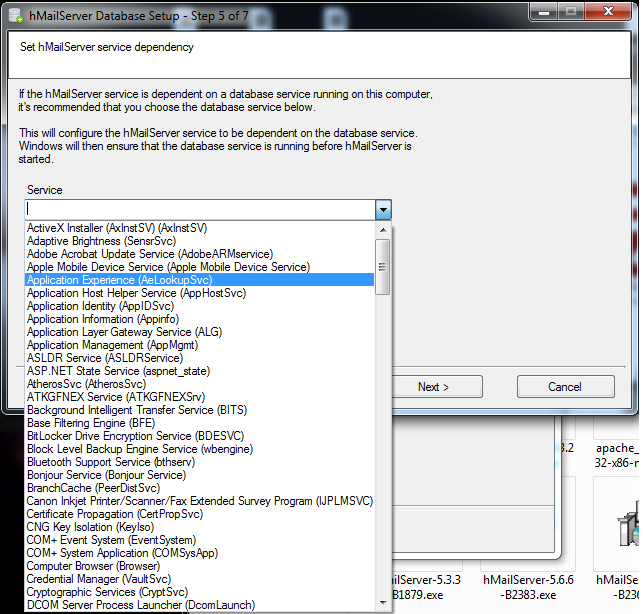Pick Bonjour Service entry

pyautogui.click(x=200, y=475)
